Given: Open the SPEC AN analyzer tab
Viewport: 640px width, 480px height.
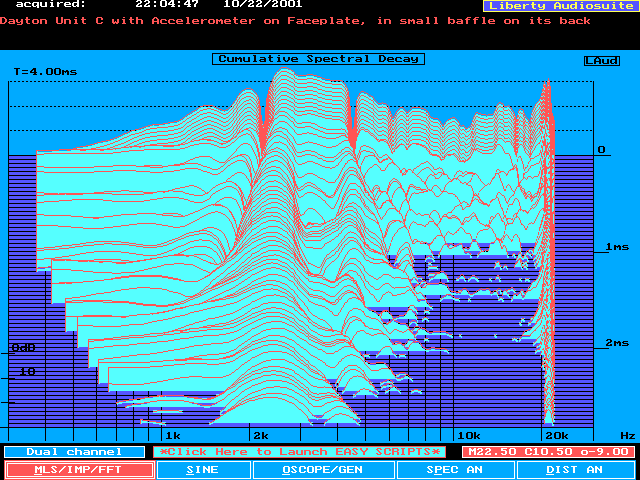Looking at the screenshot, I should coord(455,469).
